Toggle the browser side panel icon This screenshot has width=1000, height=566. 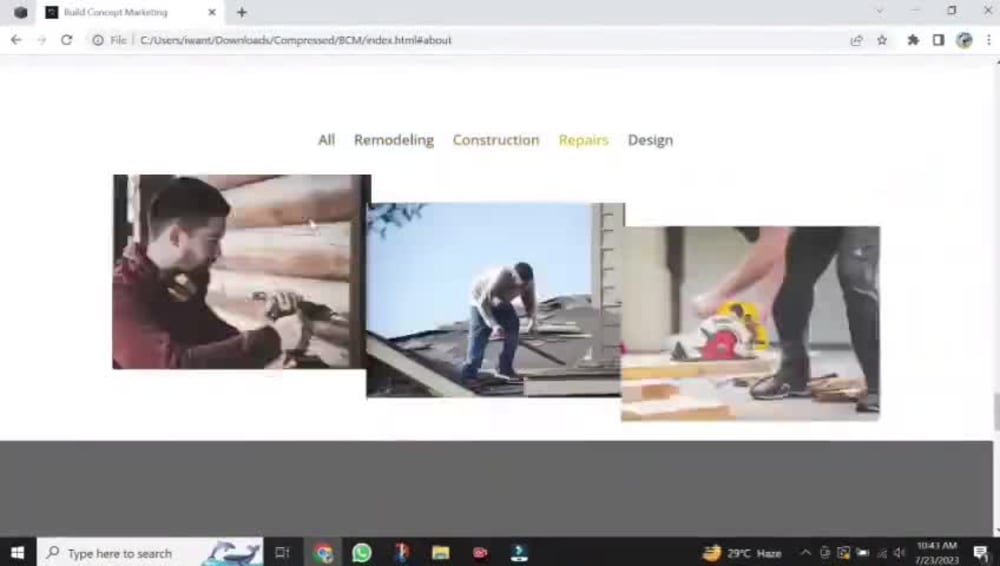[x=938, y=40]
